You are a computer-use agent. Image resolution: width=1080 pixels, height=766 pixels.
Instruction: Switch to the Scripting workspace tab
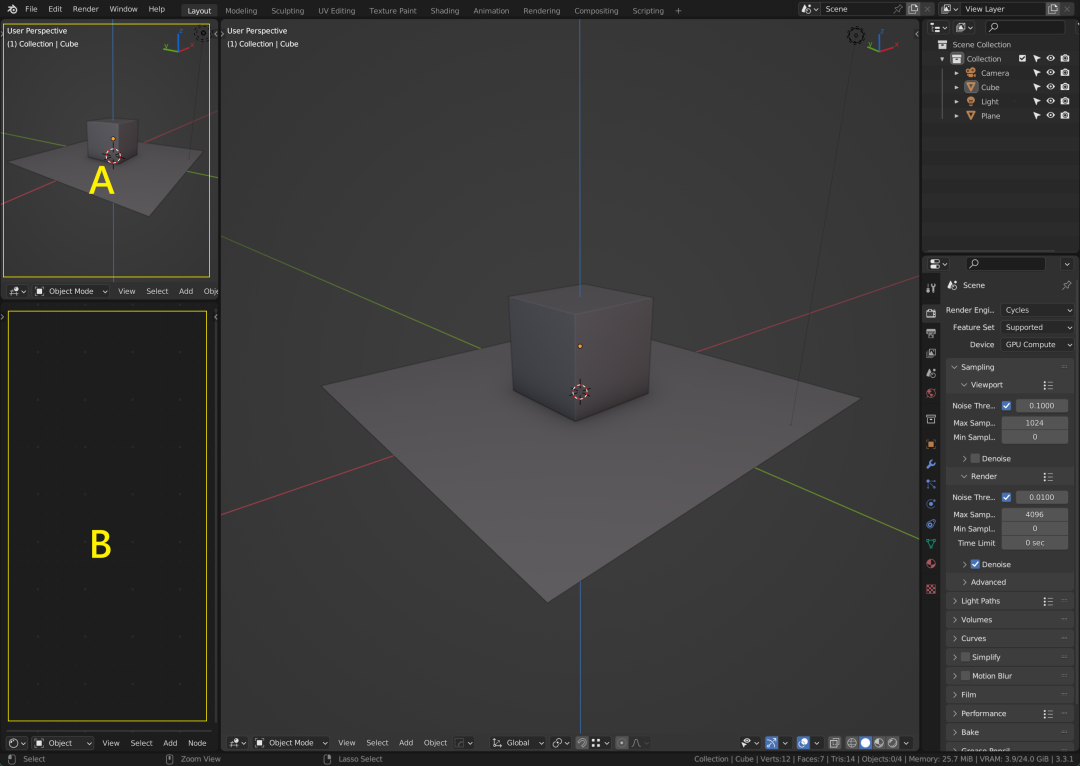click(x=647, y=10)
